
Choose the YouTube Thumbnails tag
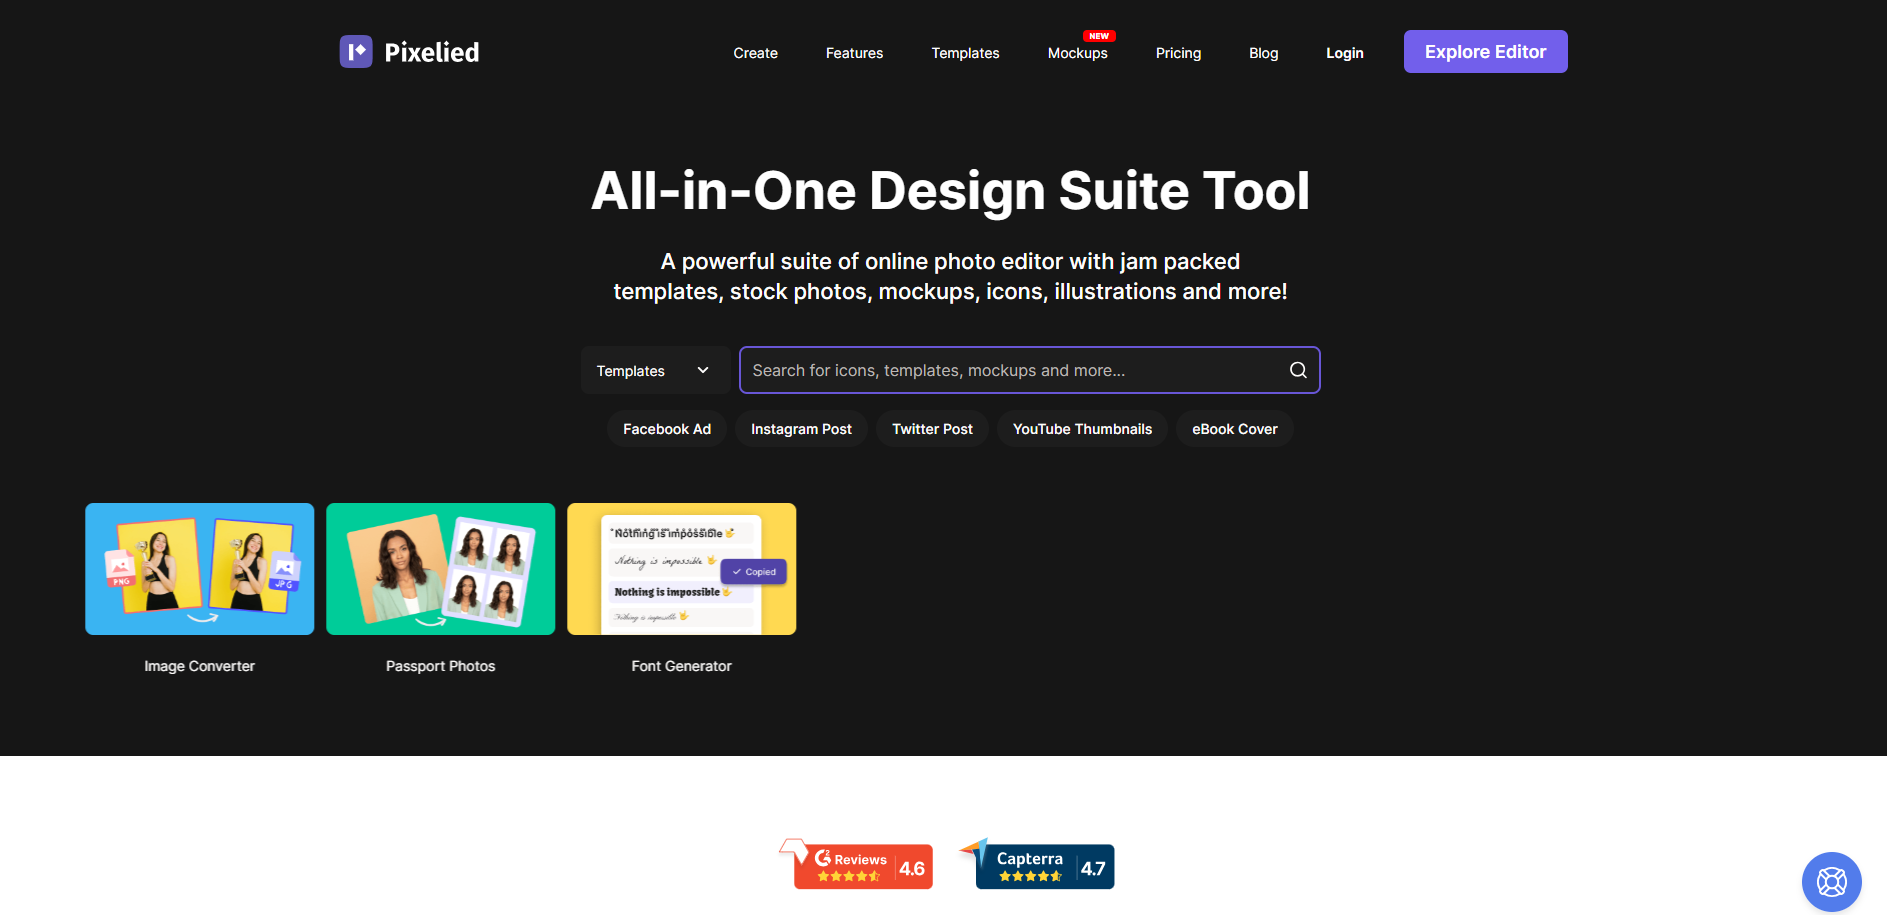[1082, 429]
